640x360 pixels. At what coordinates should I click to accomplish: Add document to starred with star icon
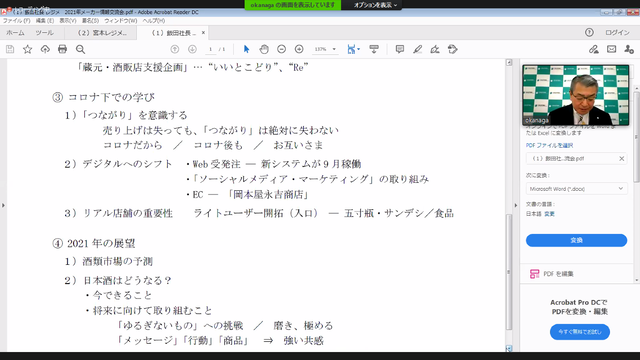pos(27,49)
